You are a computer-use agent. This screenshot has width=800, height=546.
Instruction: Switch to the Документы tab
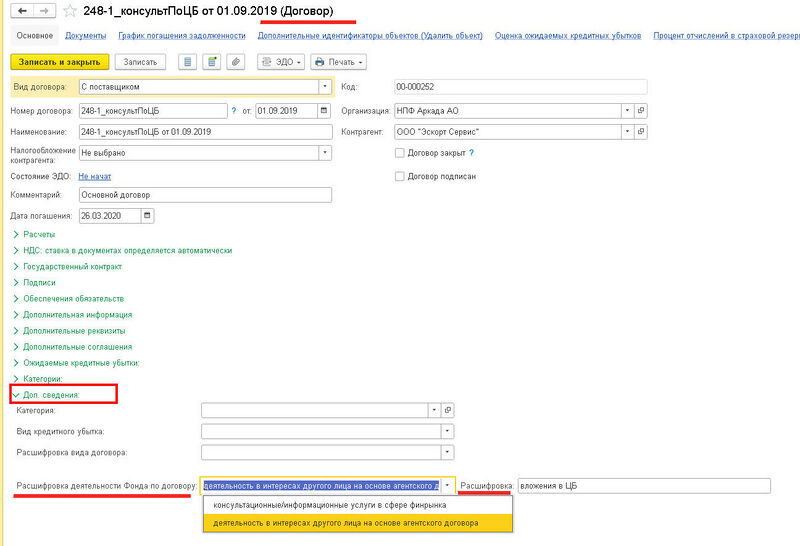point(86,36)
